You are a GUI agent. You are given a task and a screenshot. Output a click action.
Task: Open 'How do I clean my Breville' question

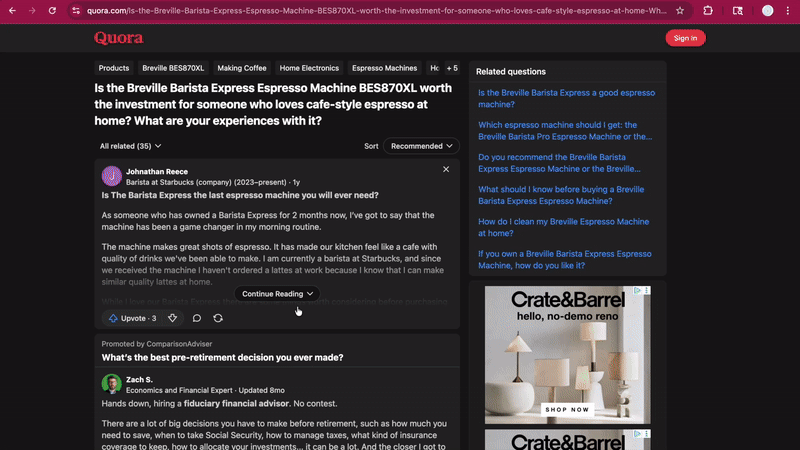(563, 227)
